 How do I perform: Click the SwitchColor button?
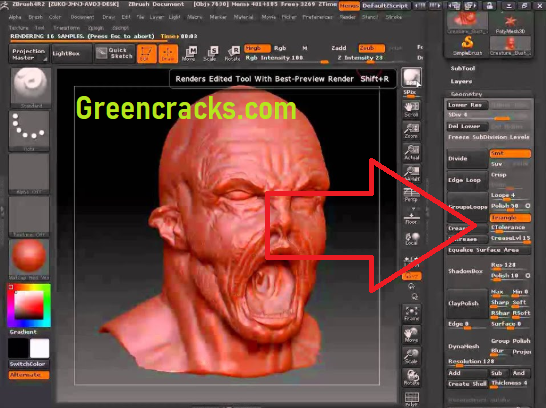tap(29, 364)
